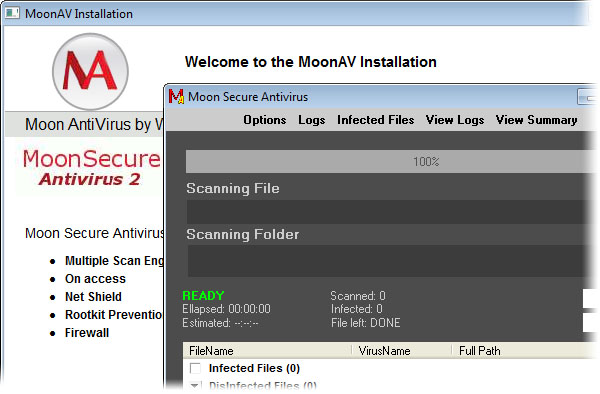
Task: Click the Moon AntiVirus by header text
Action: (94, 125)
